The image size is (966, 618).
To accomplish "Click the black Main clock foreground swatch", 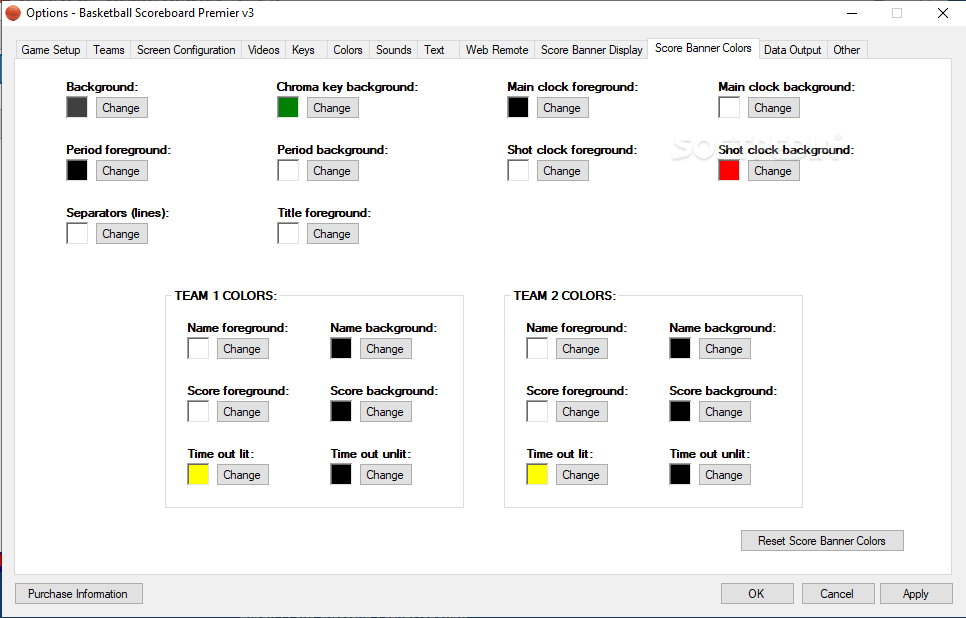I will 518,108.
